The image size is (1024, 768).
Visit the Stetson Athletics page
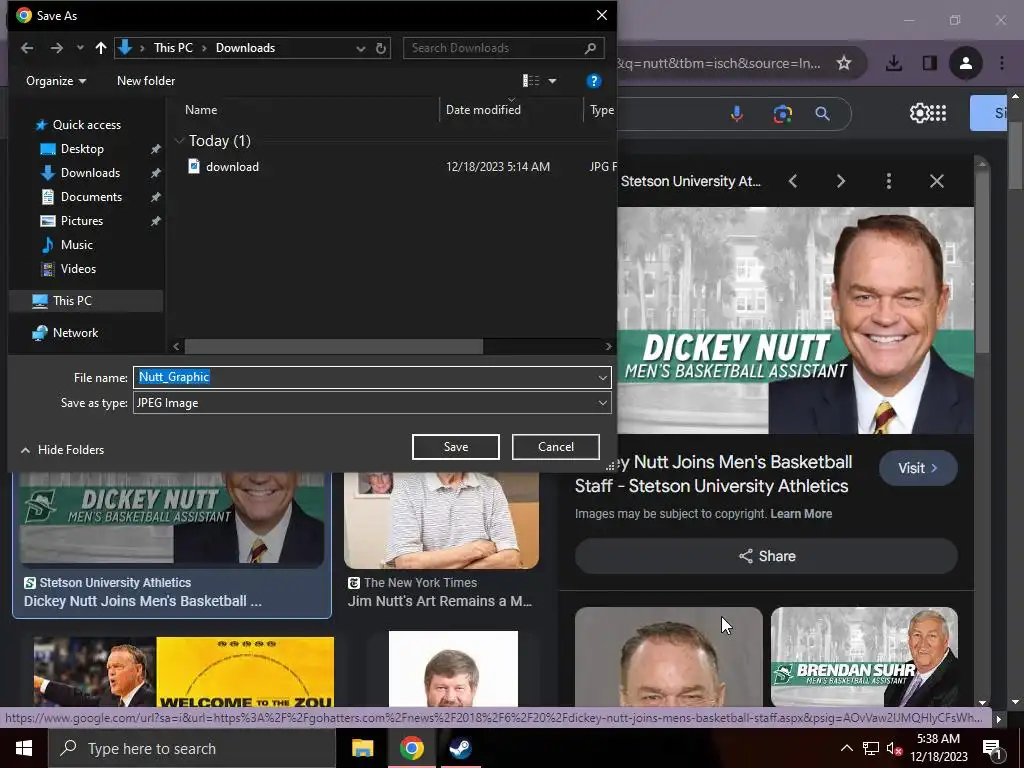point(918,468)
